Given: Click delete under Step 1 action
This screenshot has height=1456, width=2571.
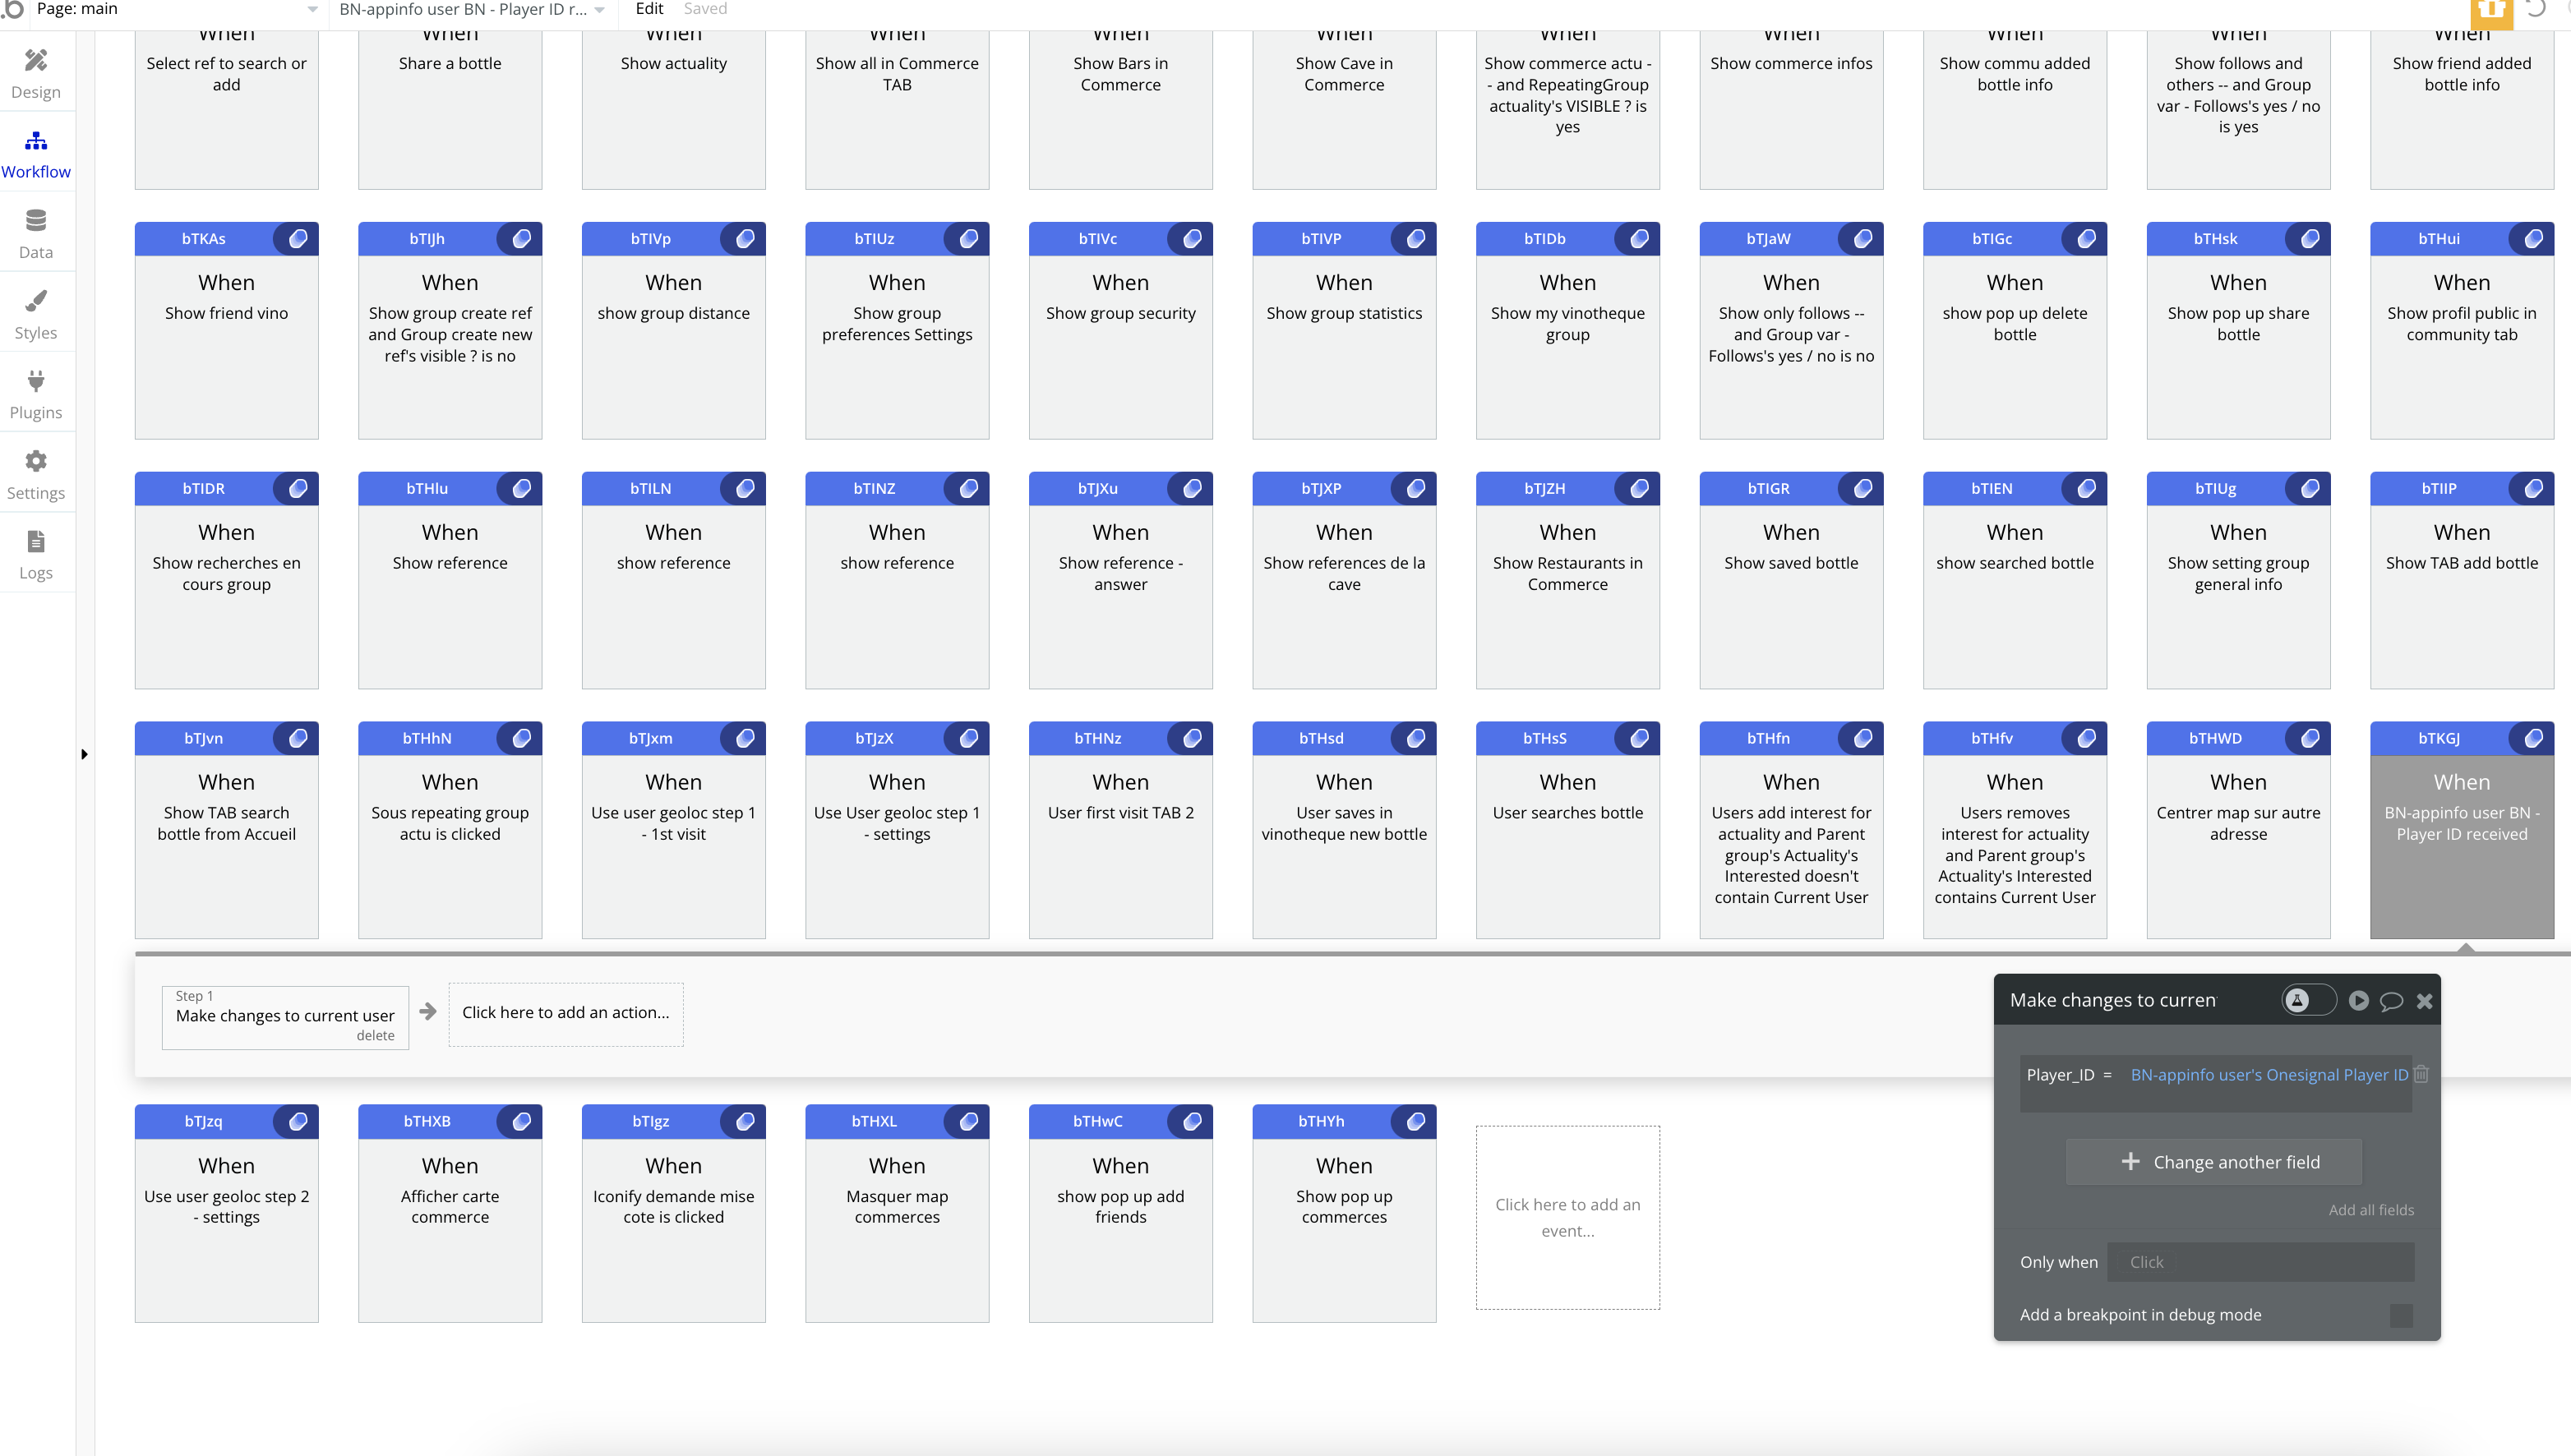Looking at the screenshot, I should pyautogui.click(x=375, y=1035).
